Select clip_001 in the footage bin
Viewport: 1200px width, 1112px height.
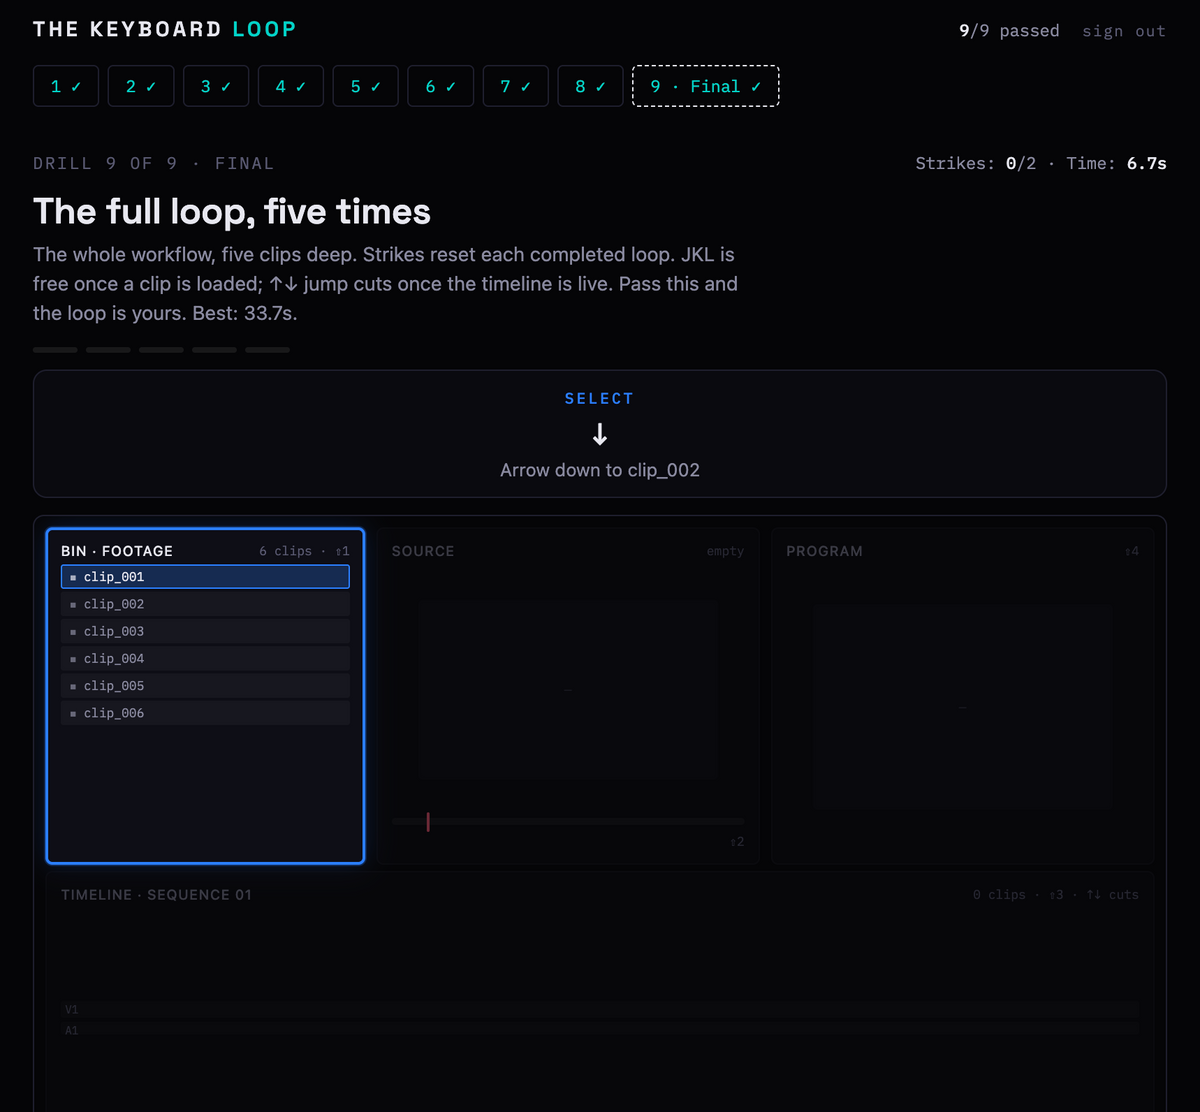(205, 577)
